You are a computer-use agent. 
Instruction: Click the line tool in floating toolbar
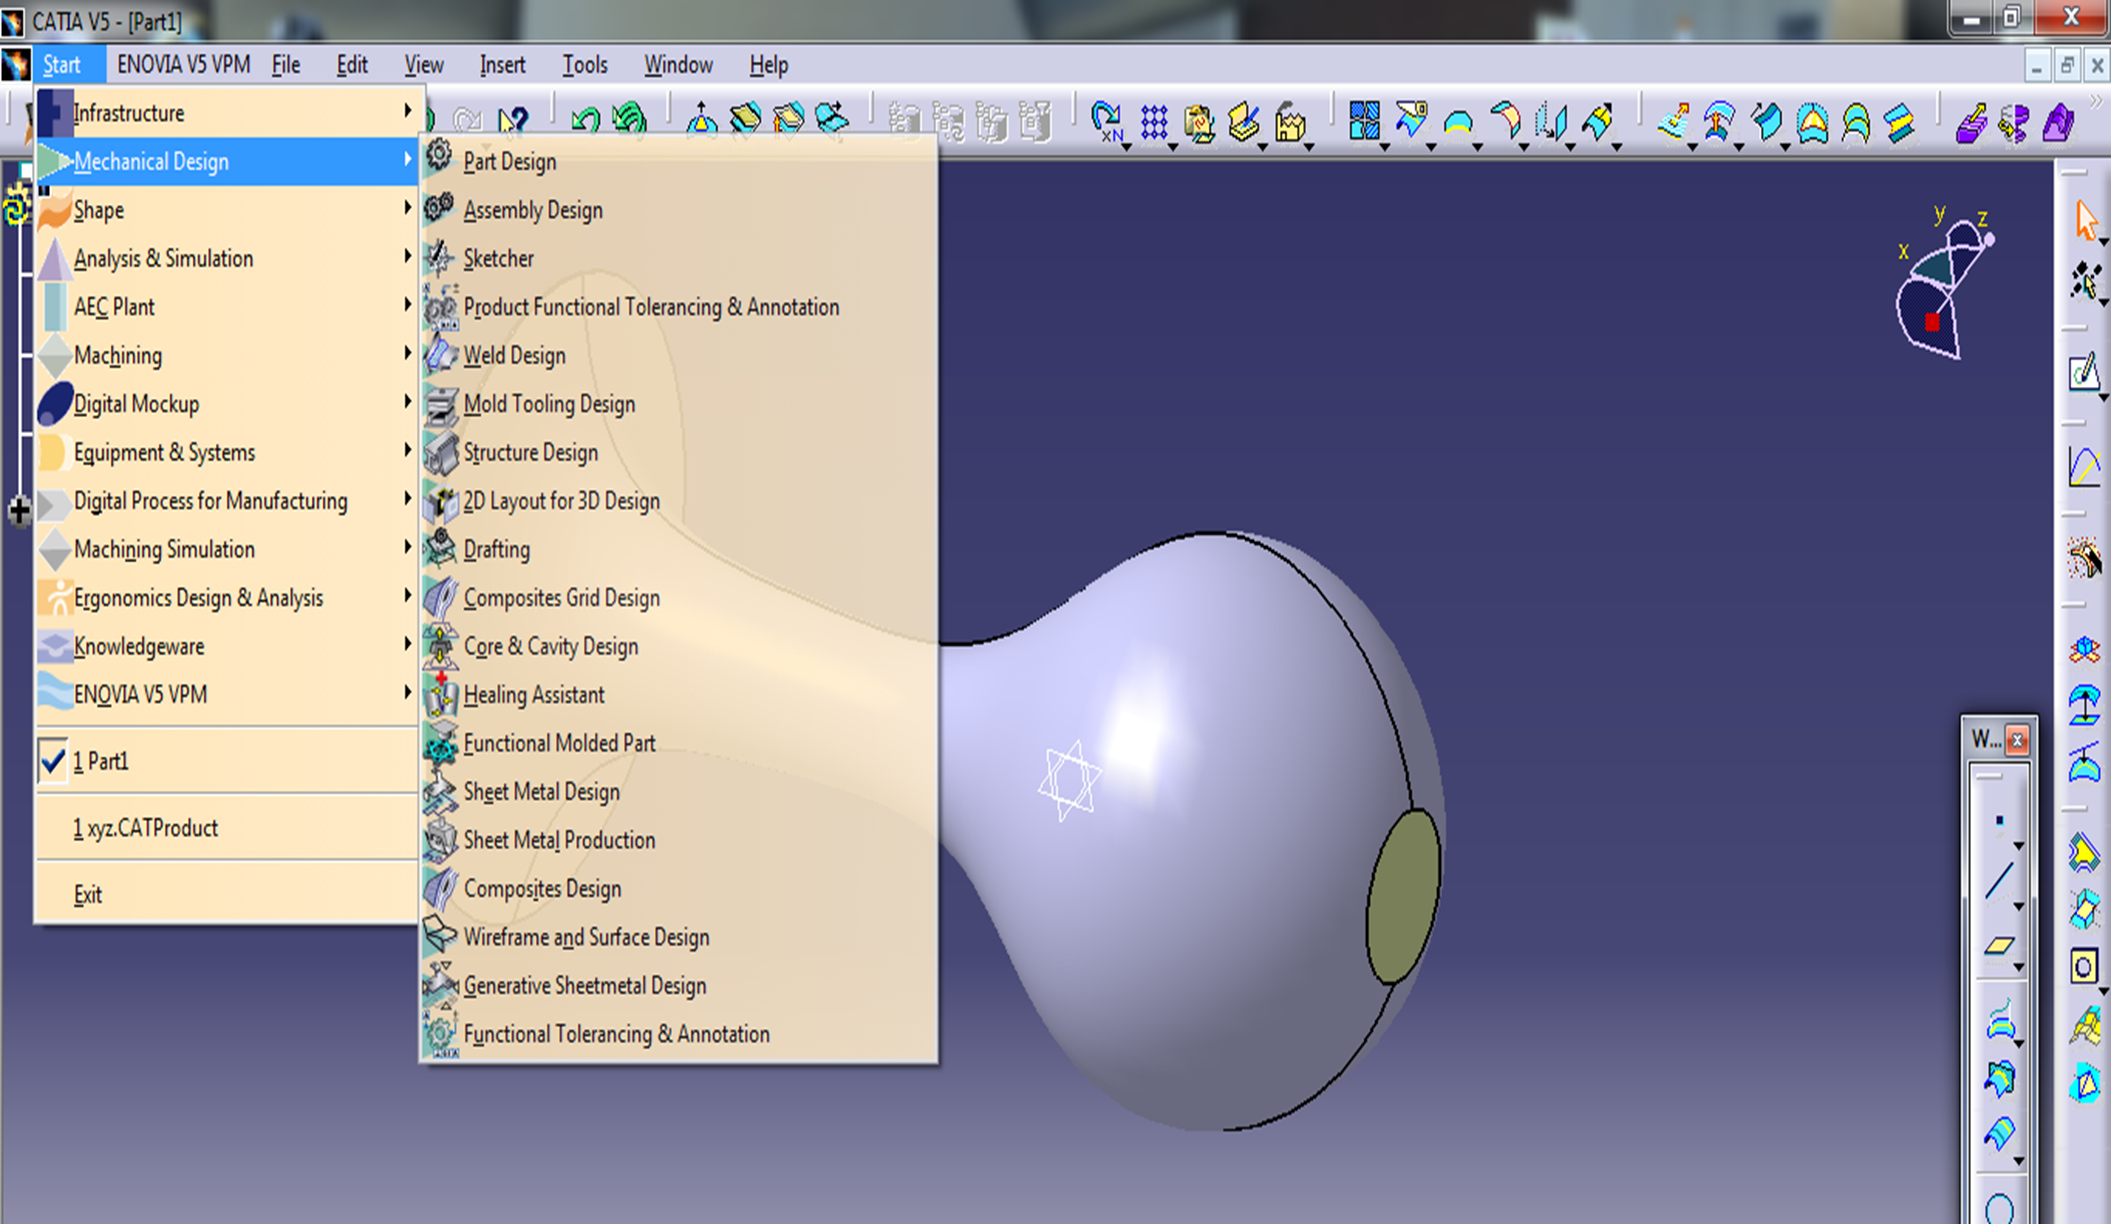pos(1999,881)
